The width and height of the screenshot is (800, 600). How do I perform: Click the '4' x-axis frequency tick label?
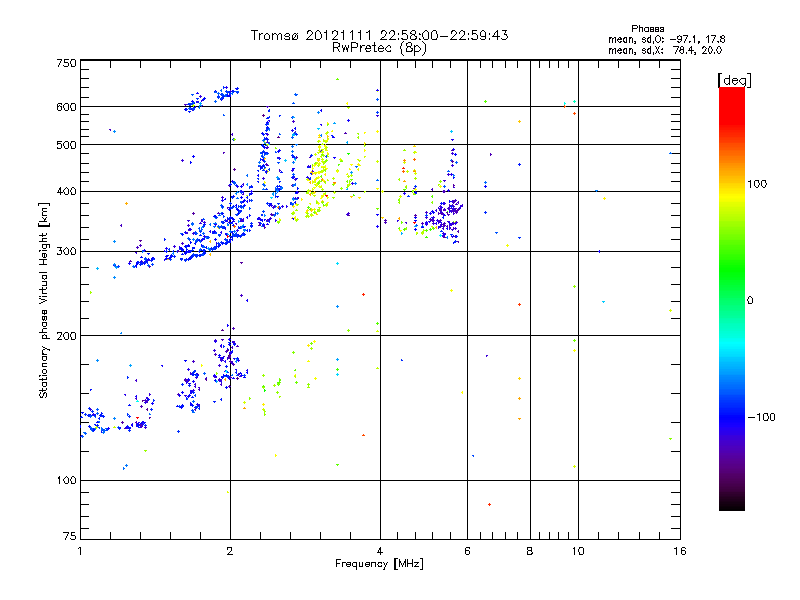(x=380, y=551)
